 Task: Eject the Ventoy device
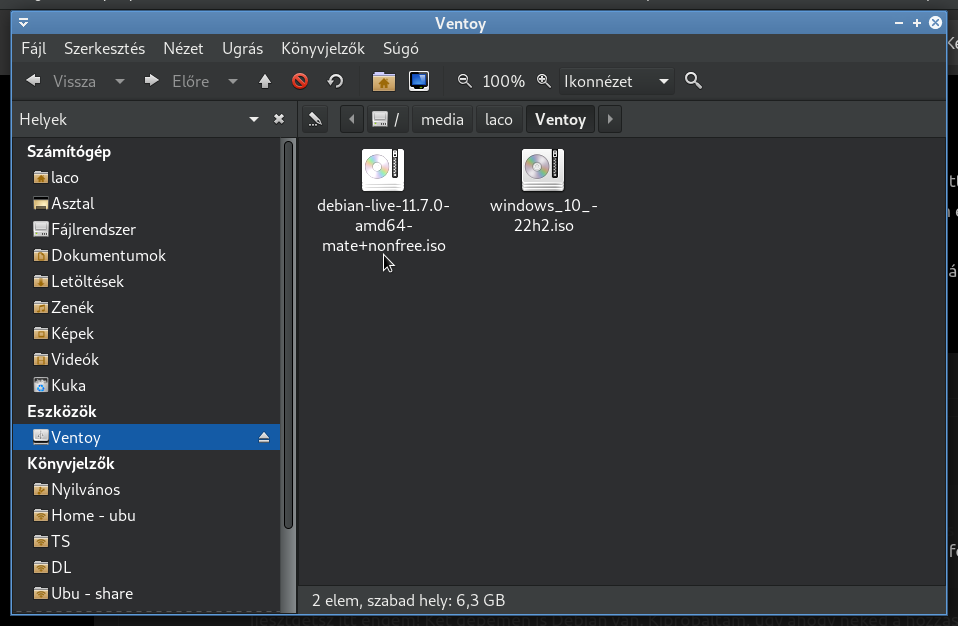264,437
